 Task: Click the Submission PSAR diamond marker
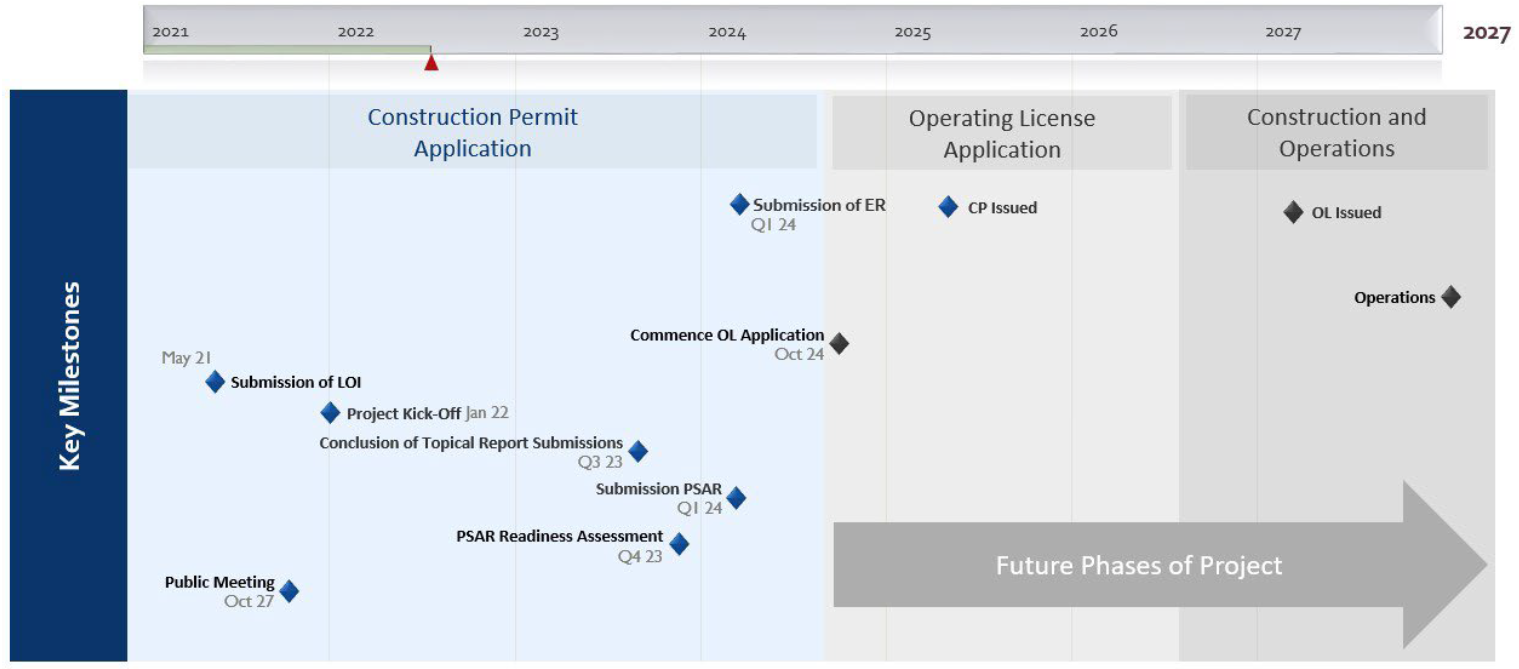[736, 498]
